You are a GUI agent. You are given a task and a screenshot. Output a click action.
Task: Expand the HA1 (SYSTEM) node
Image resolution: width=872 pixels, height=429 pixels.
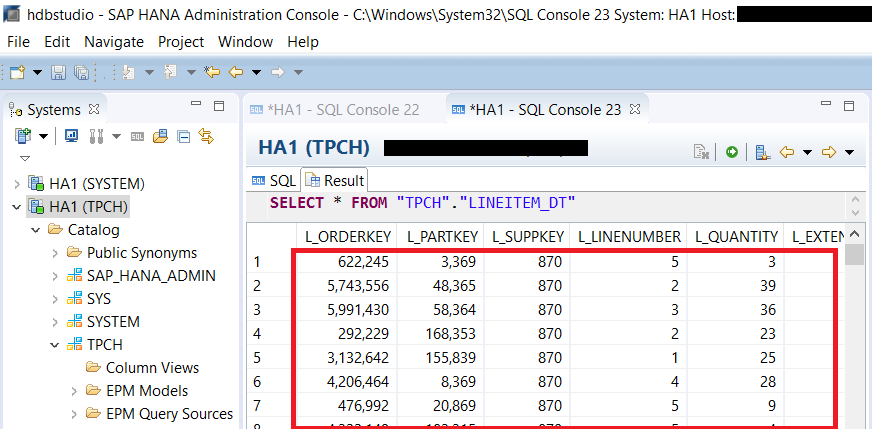click(17, 184)
